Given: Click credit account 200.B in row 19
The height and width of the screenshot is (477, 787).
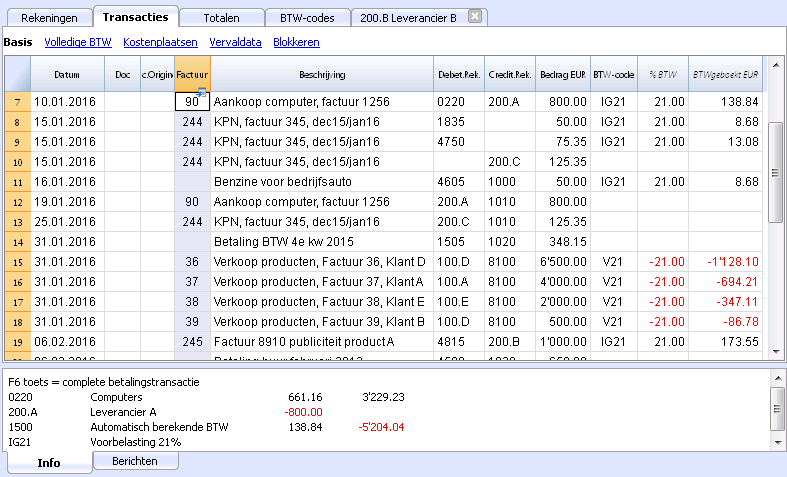Looking at the screenshot, I should (x=504, y=342).
